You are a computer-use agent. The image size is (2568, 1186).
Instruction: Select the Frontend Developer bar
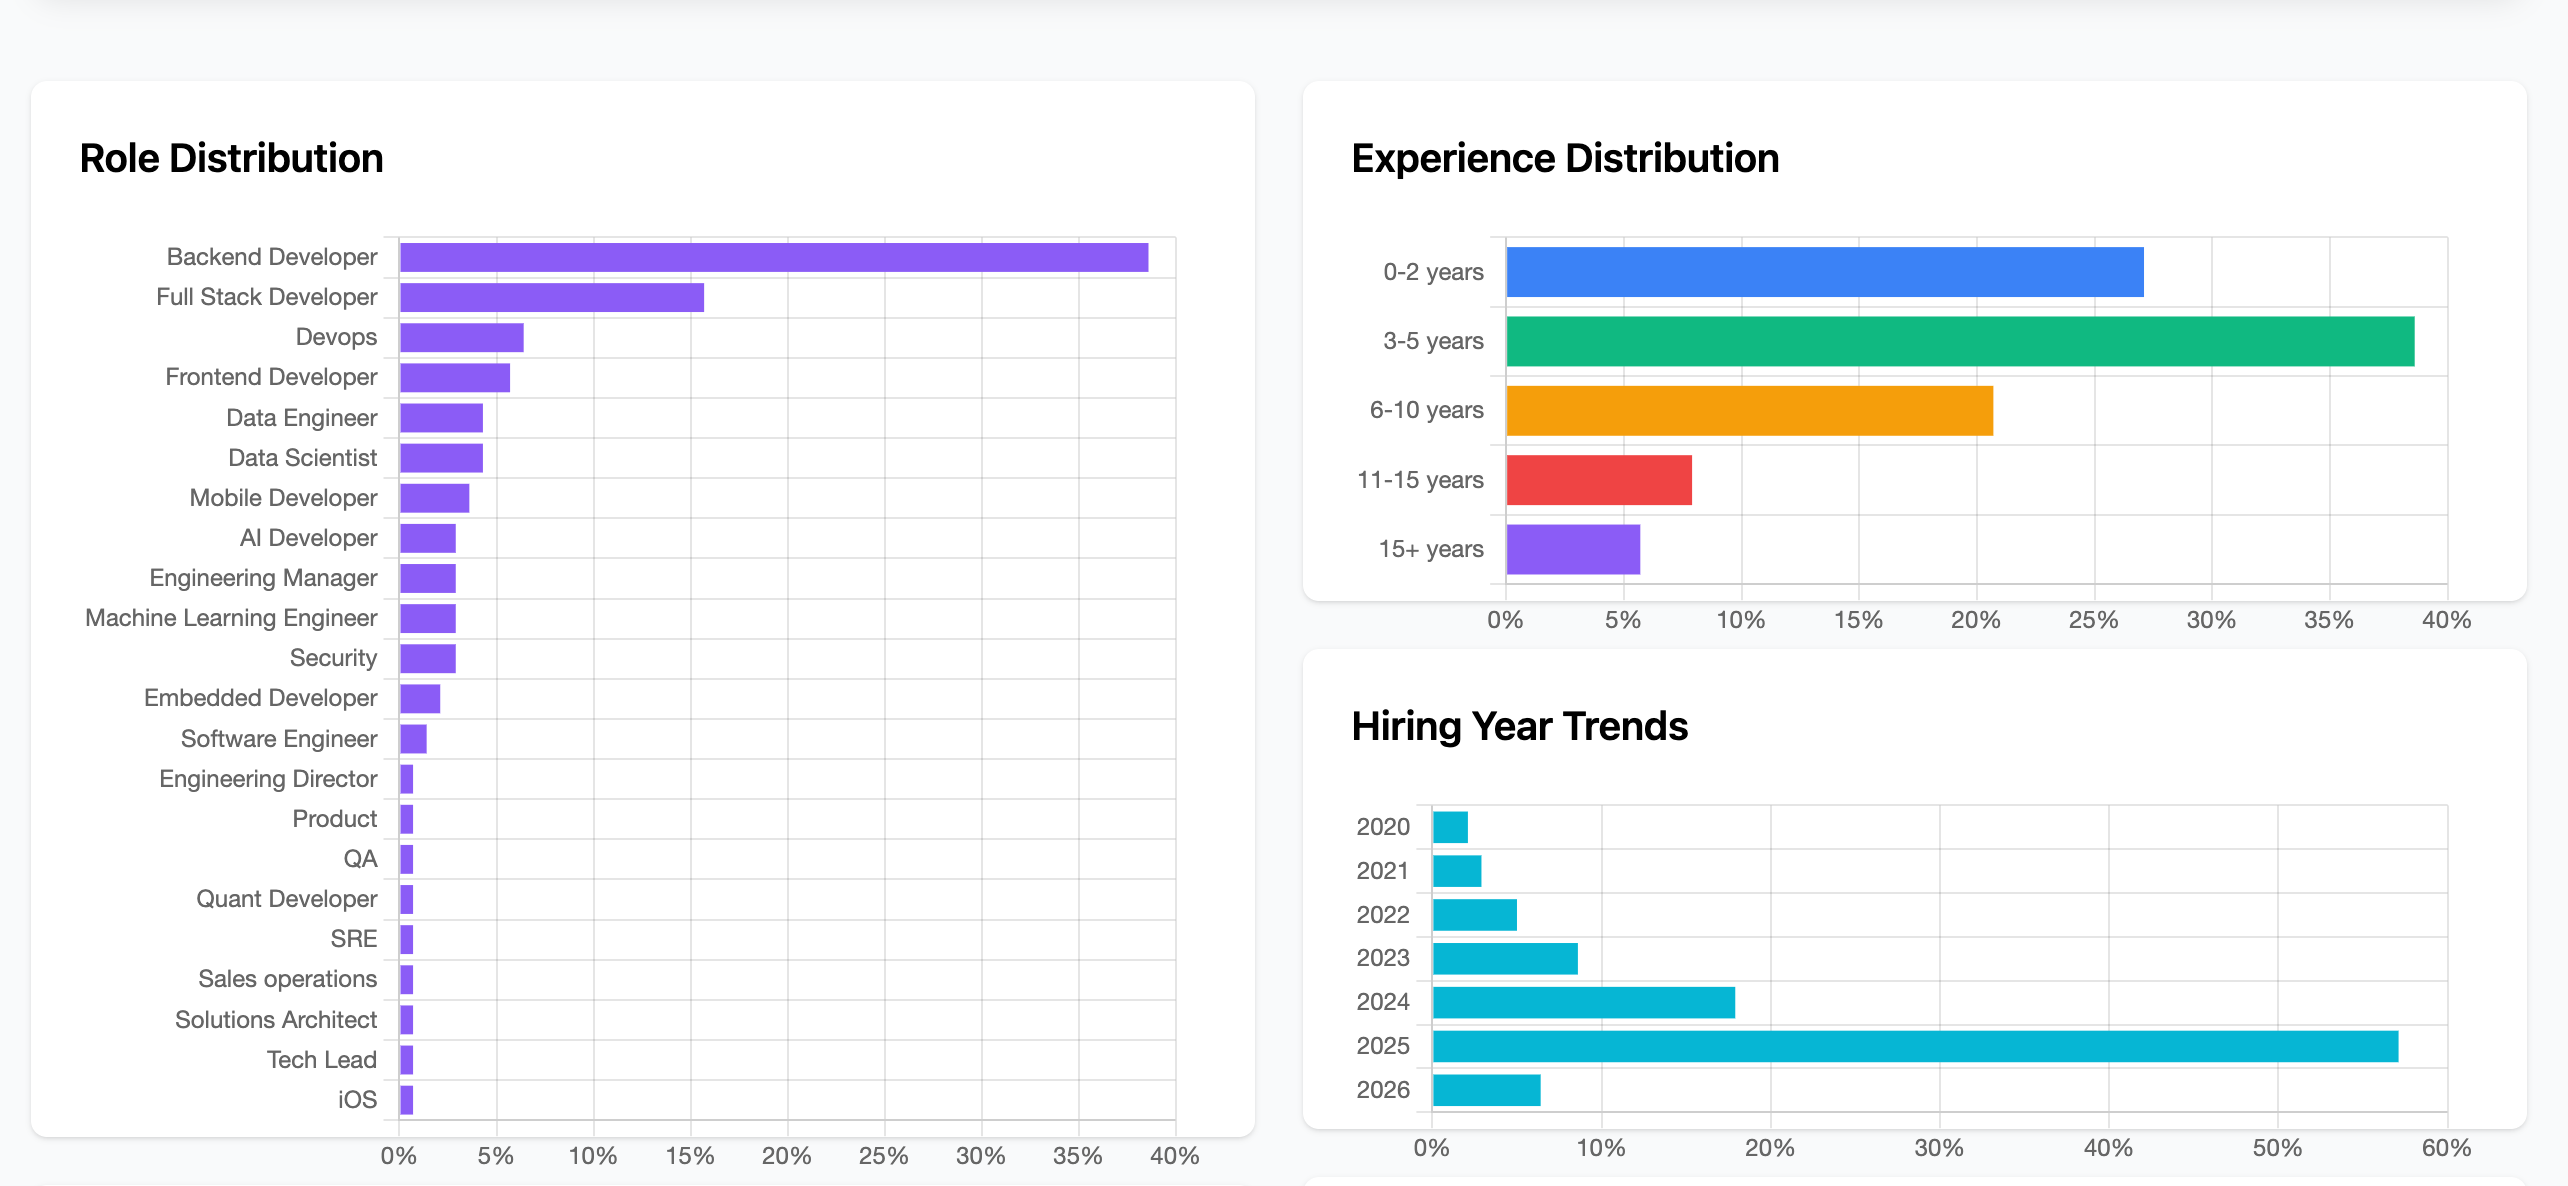tap(455, 376)
